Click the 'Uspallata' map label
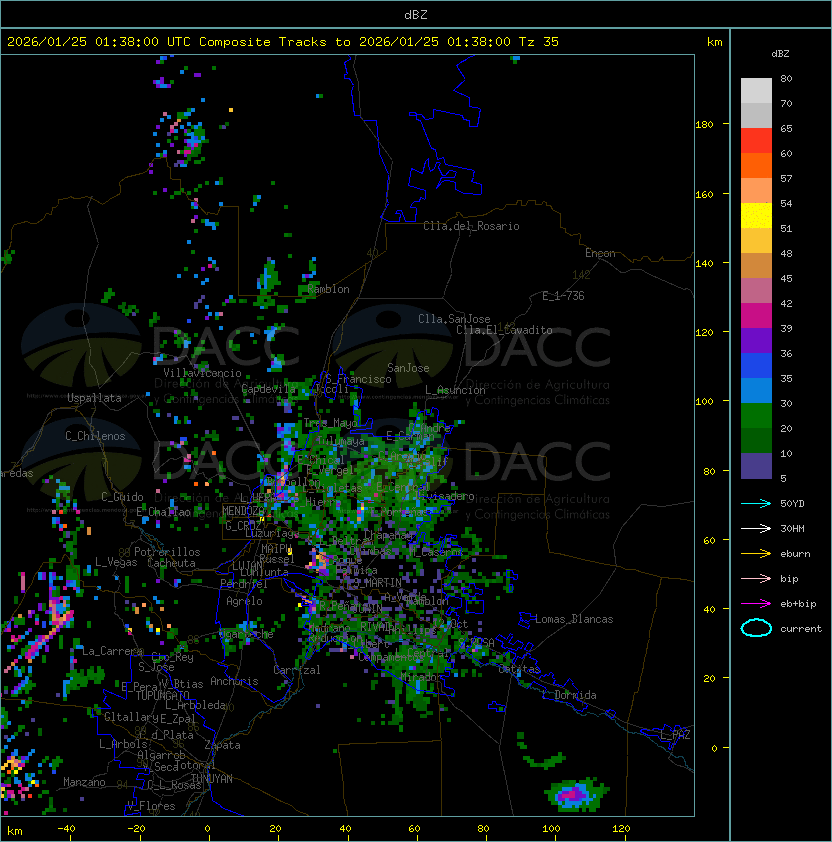832x842 pixels. click(x=94, y=398)
